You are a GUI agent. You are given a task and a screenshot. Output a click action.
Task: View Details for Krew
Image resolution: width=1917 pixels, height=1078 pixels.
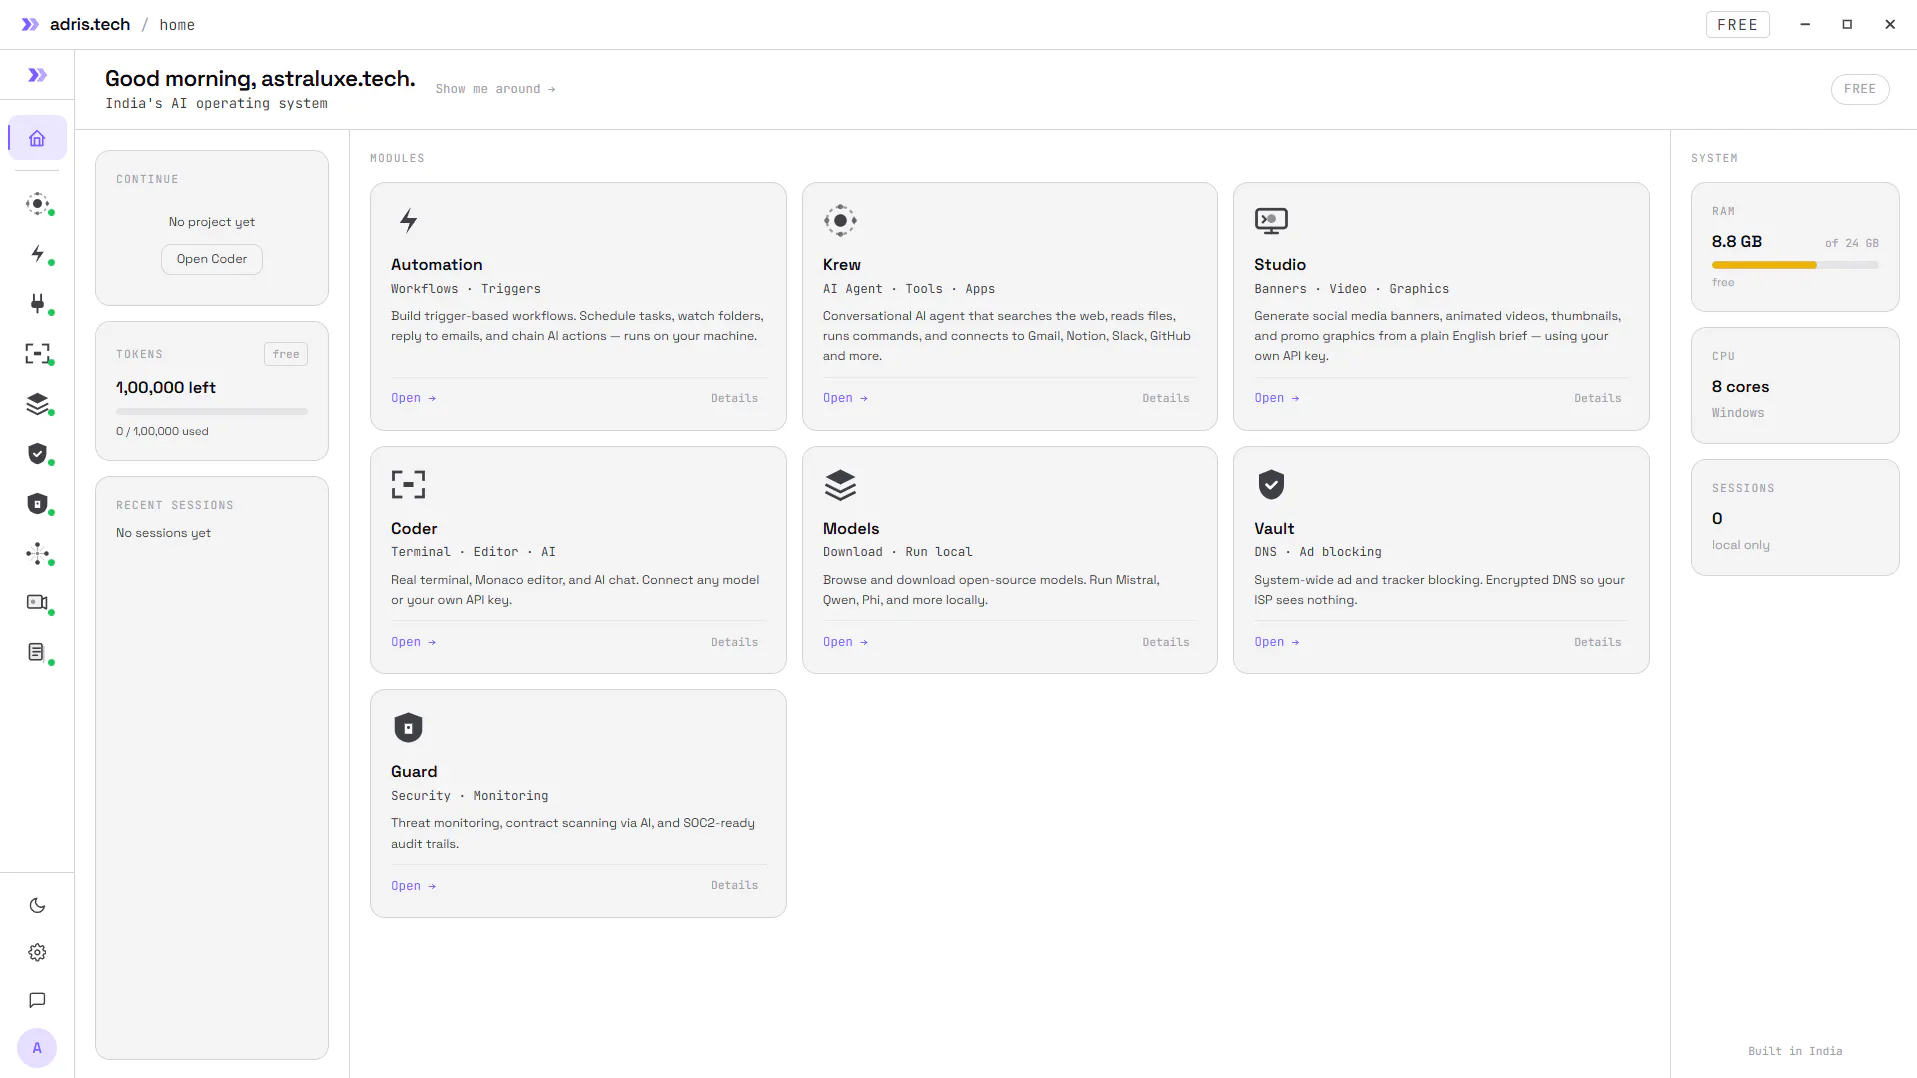click(x=1166, y=398)
